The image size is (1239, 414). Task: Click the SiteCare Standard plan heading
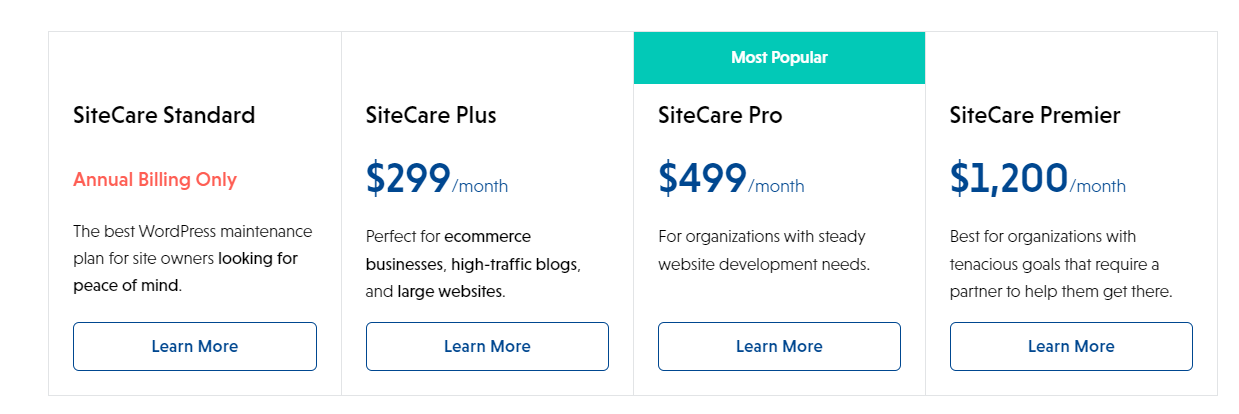[164, 116]
